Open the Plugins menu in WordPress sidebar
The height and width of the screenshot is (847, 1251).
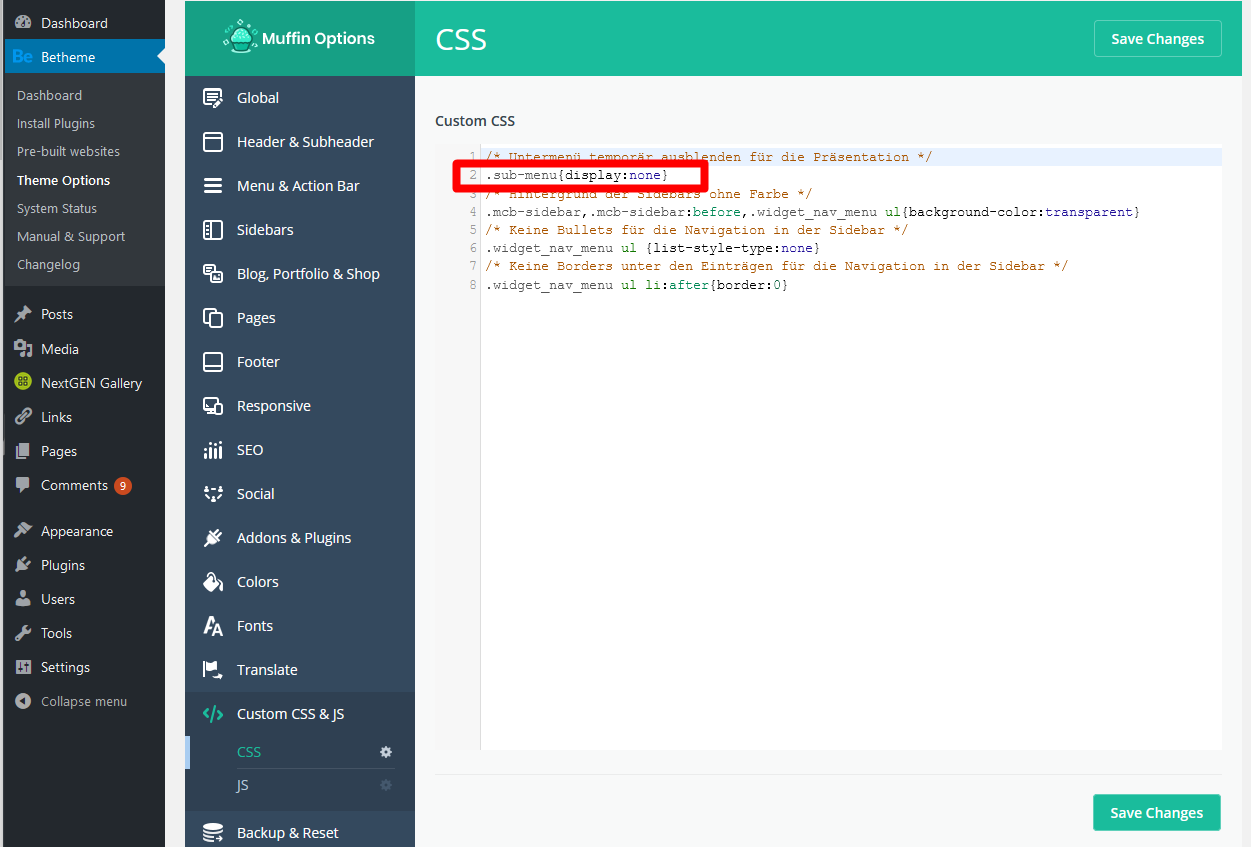tap(84, 565)
